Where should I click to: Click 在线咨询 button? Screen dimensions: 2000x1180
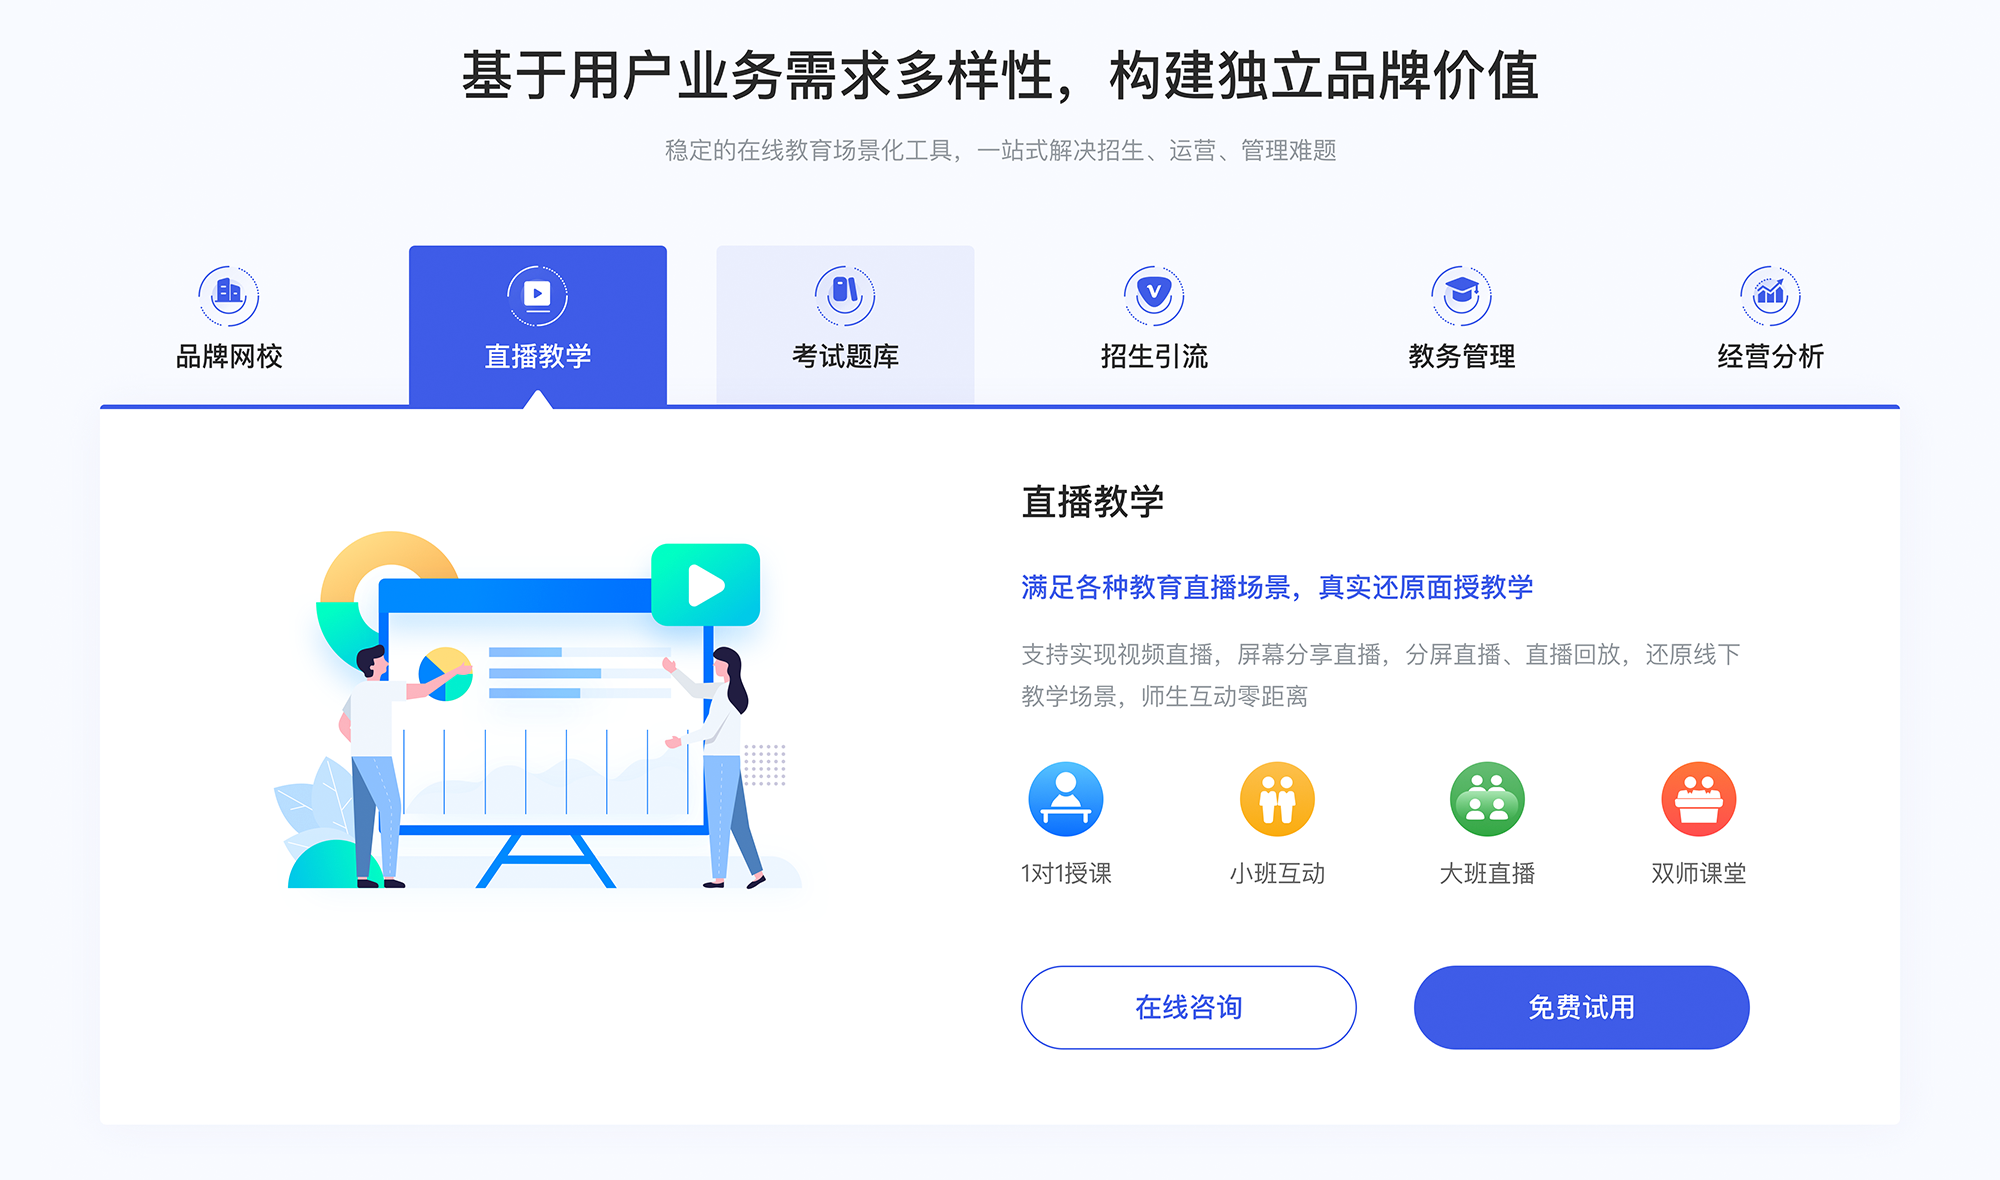tap(1191, 1007)
